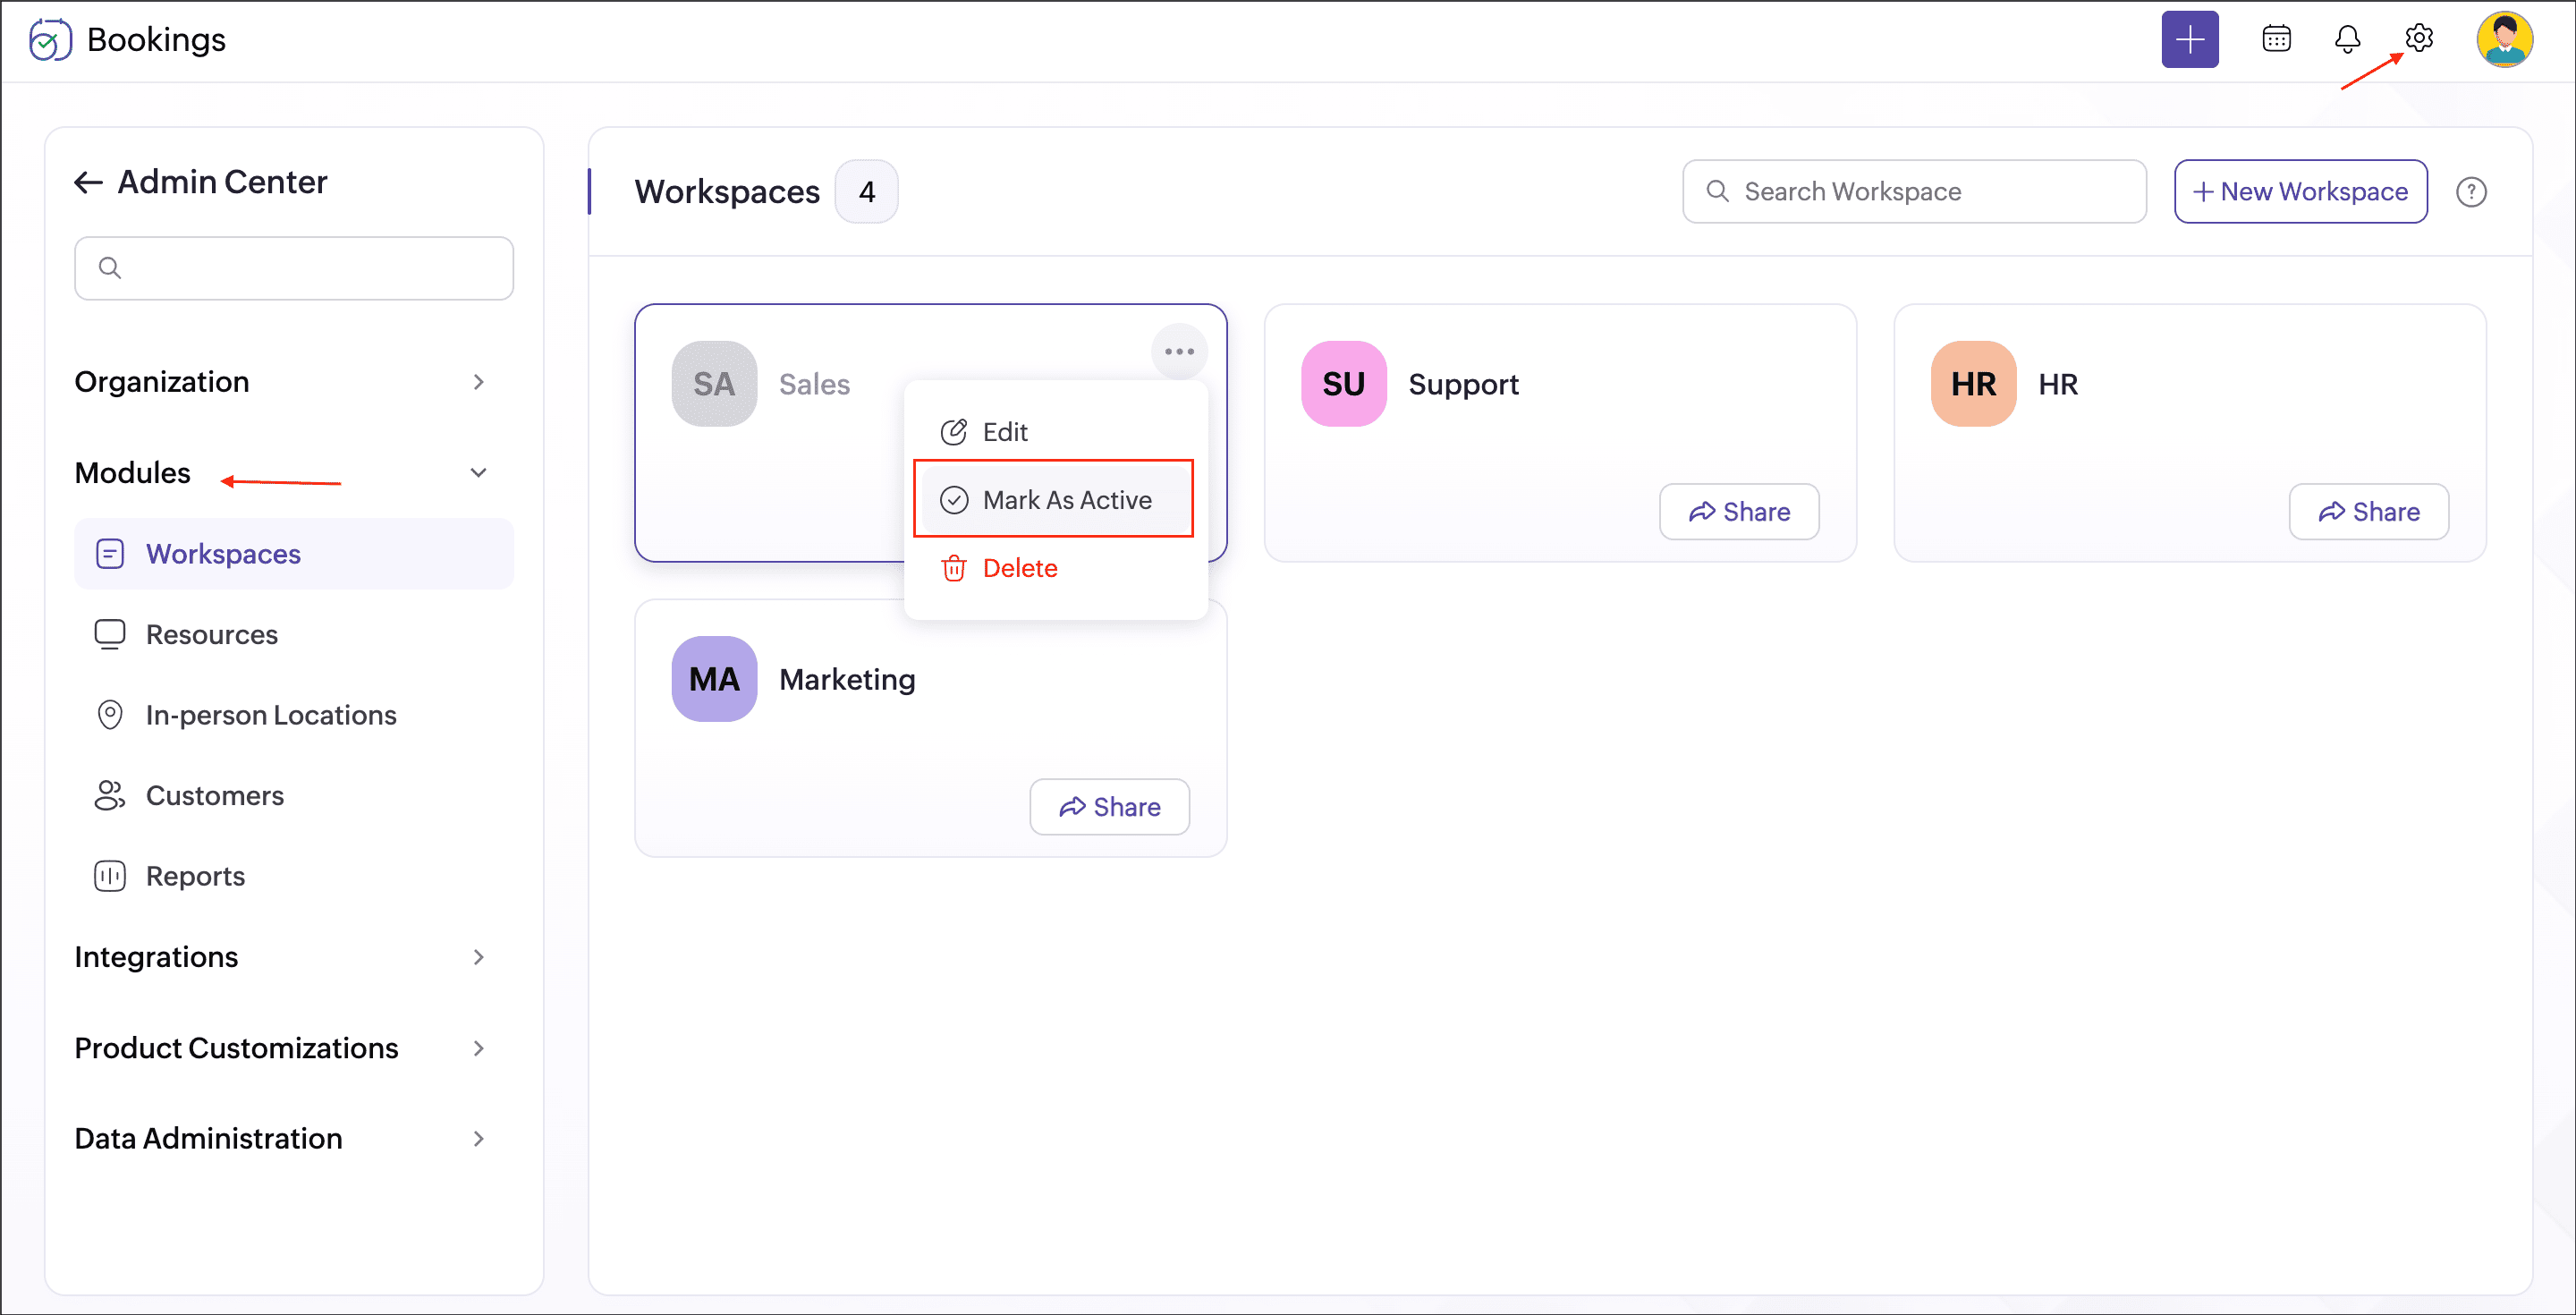Expand Product Customizations chevron
The image size is (2576, 1315).
pyautogui.click(x=479, y=1048)
